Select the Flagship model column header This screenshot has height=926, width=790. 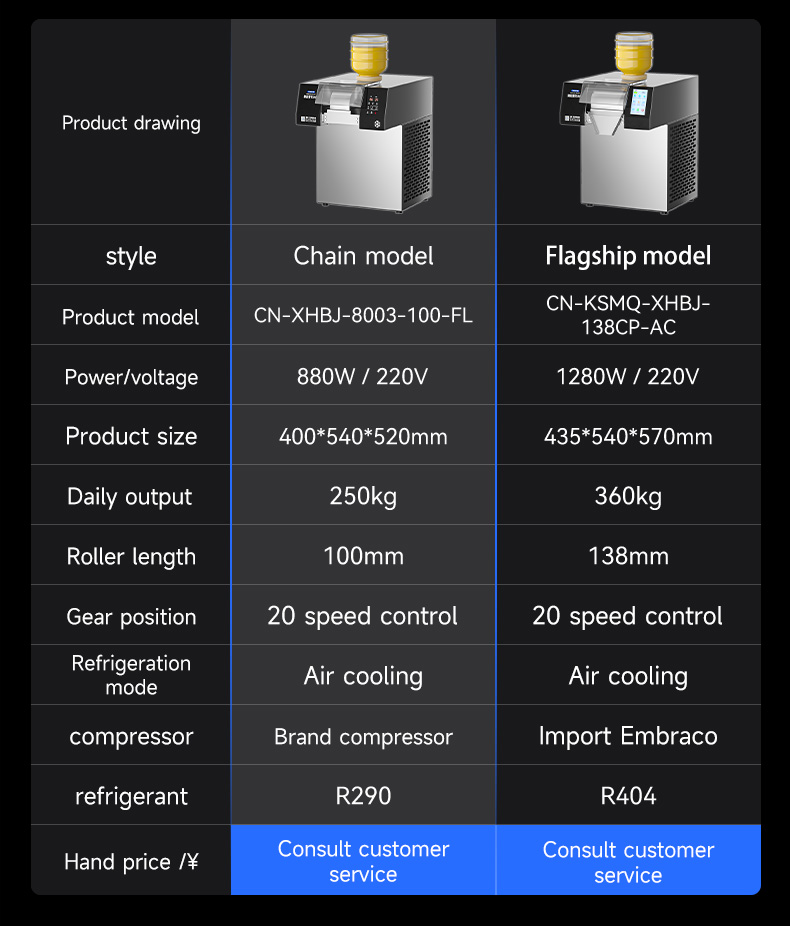[x=628, y=256]
